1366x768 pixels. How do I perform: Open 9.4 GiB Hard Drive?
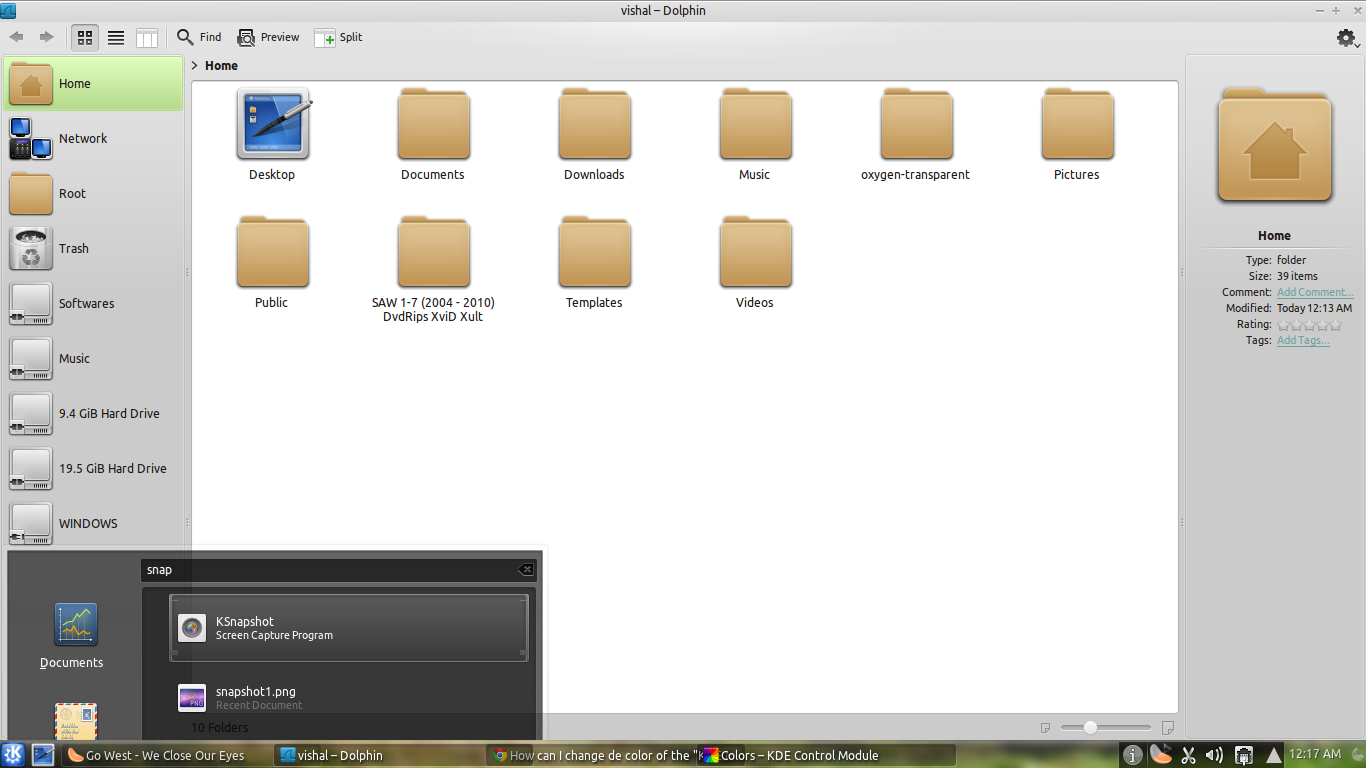[94, 413]
